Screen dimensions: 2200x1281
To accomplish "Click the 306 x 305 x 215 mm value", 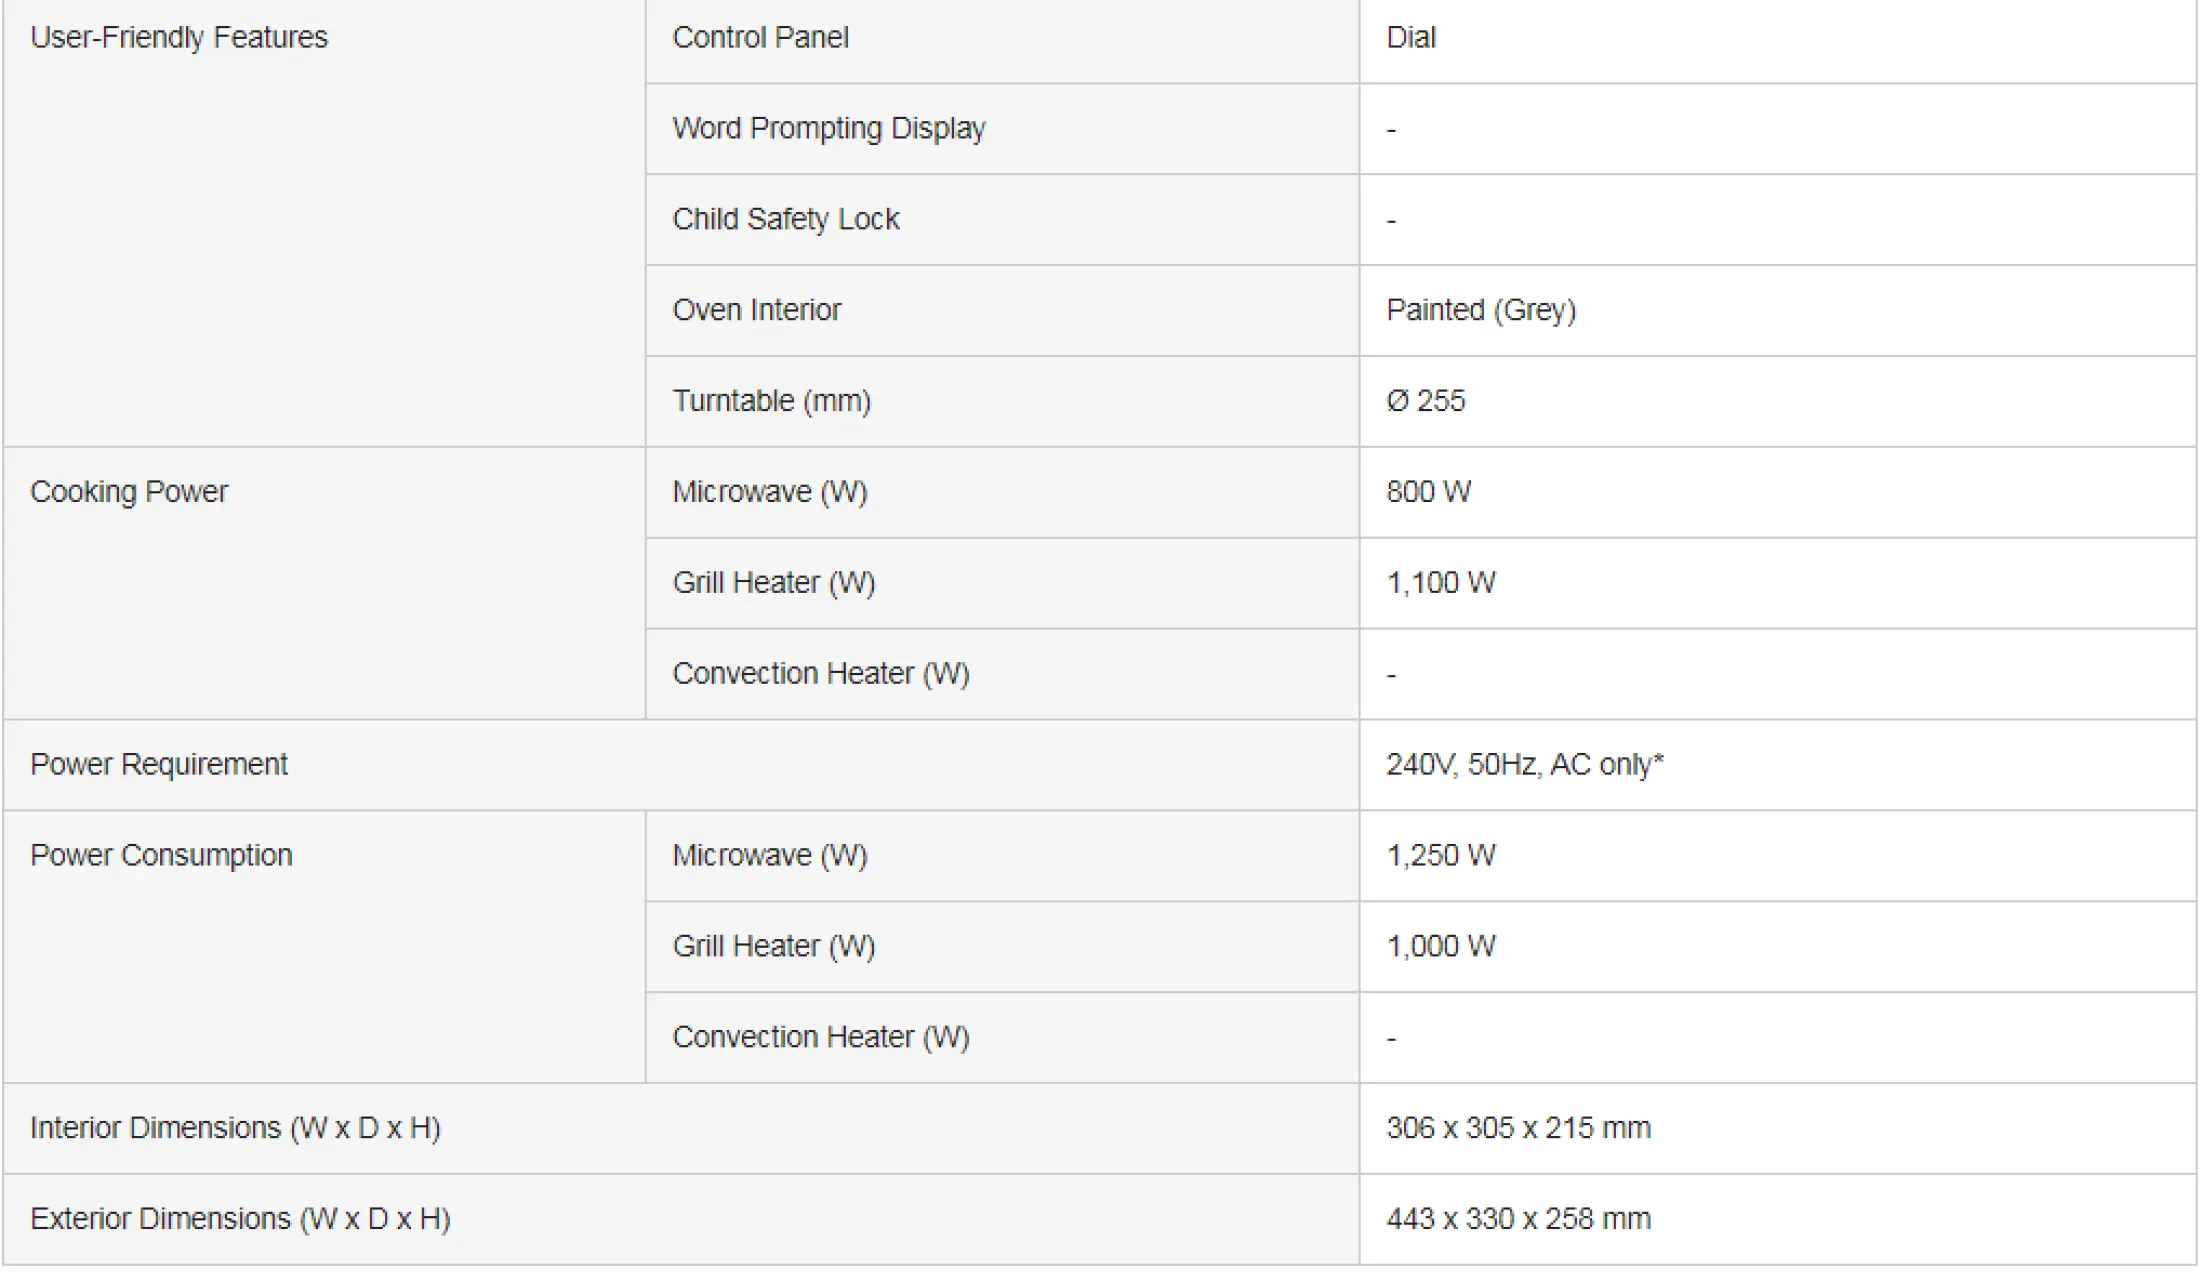I will [x=1519, y=1128].
